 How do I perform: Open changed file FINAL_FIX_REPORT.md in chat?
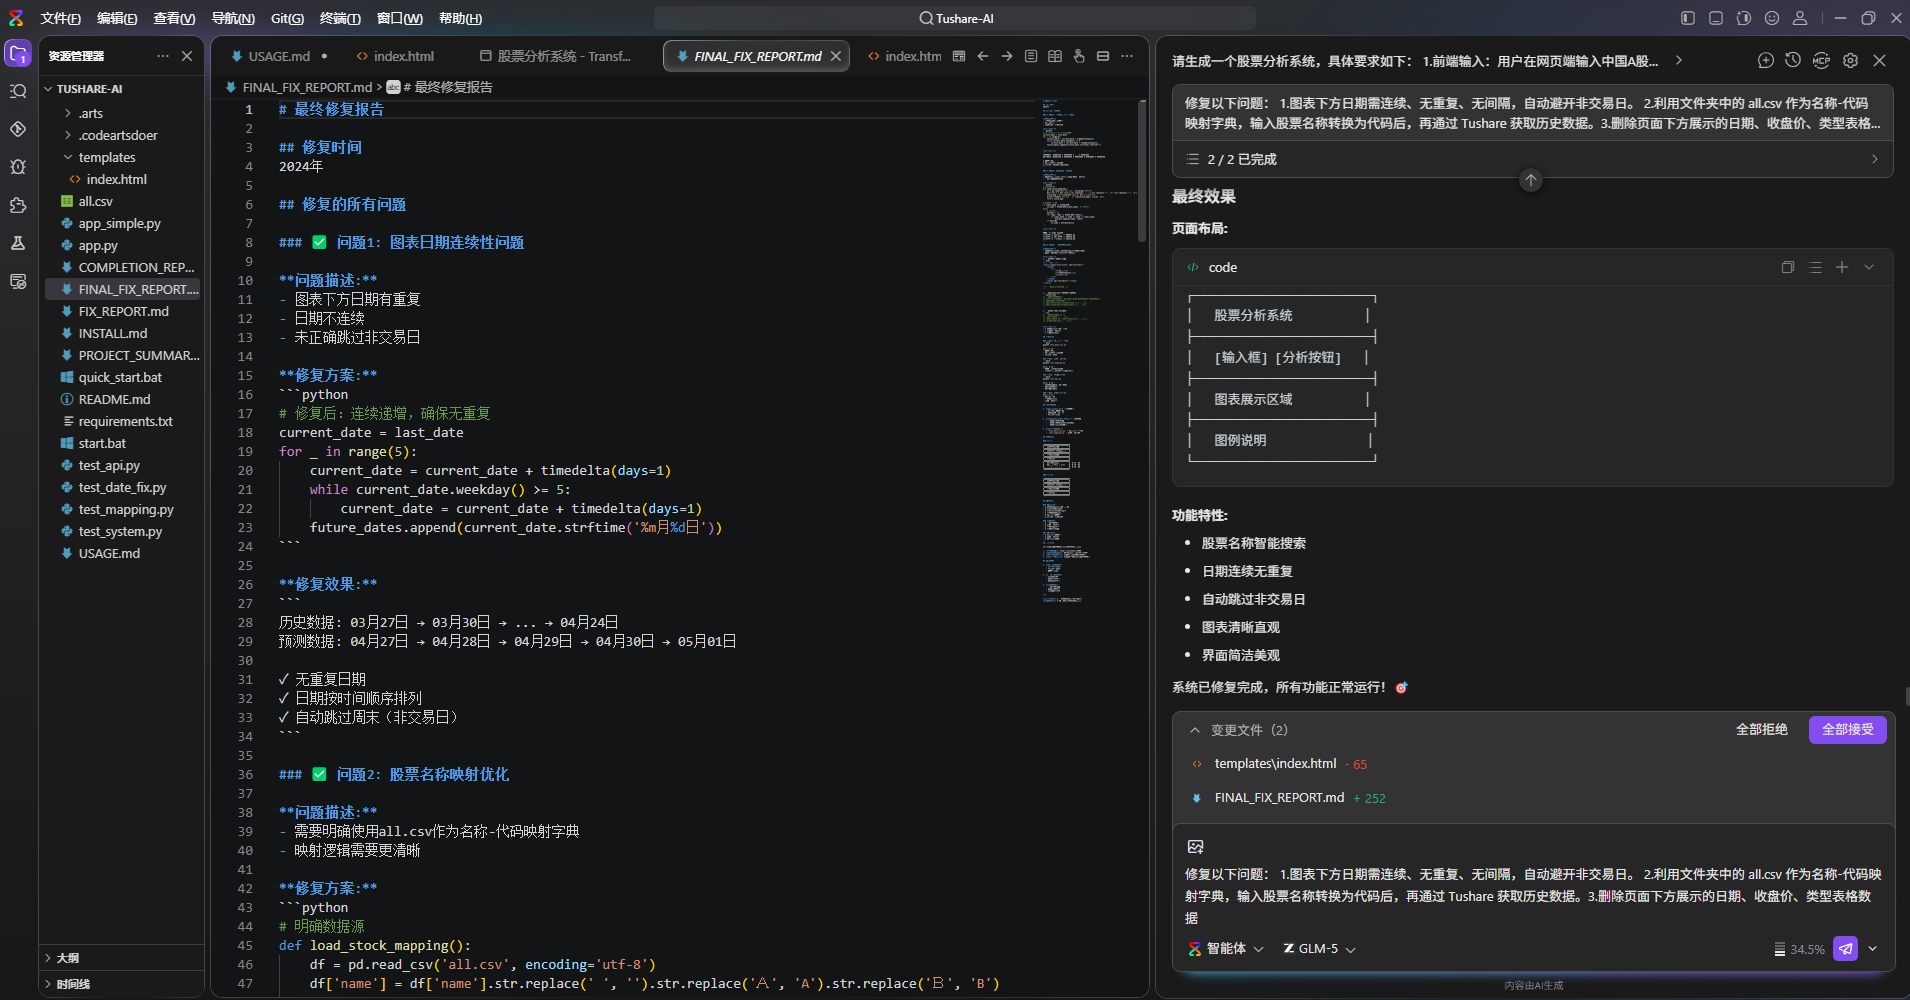coord(1279,798)
